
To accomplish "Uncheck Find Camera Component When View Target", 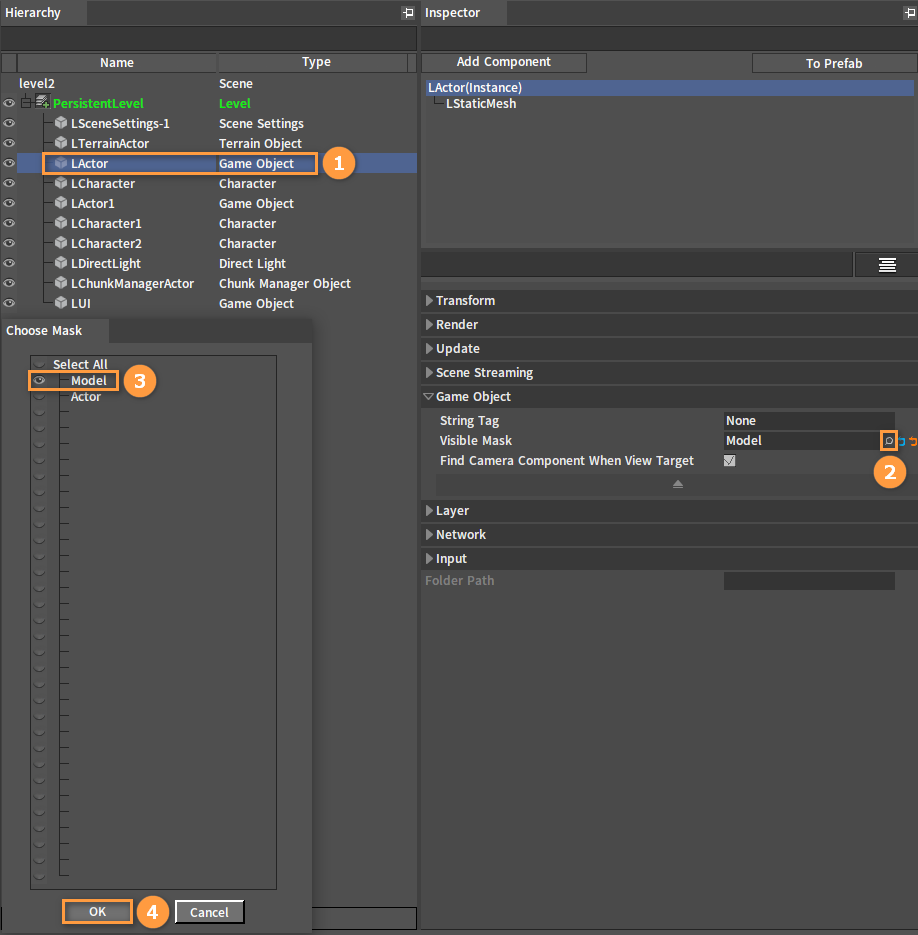I will click(730, 460).
